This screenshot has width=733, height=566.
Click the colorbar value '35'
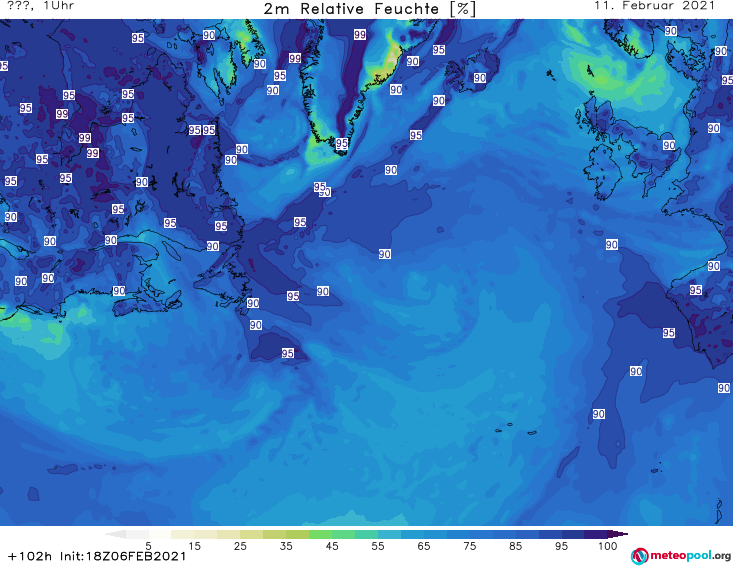click(286, 546)
